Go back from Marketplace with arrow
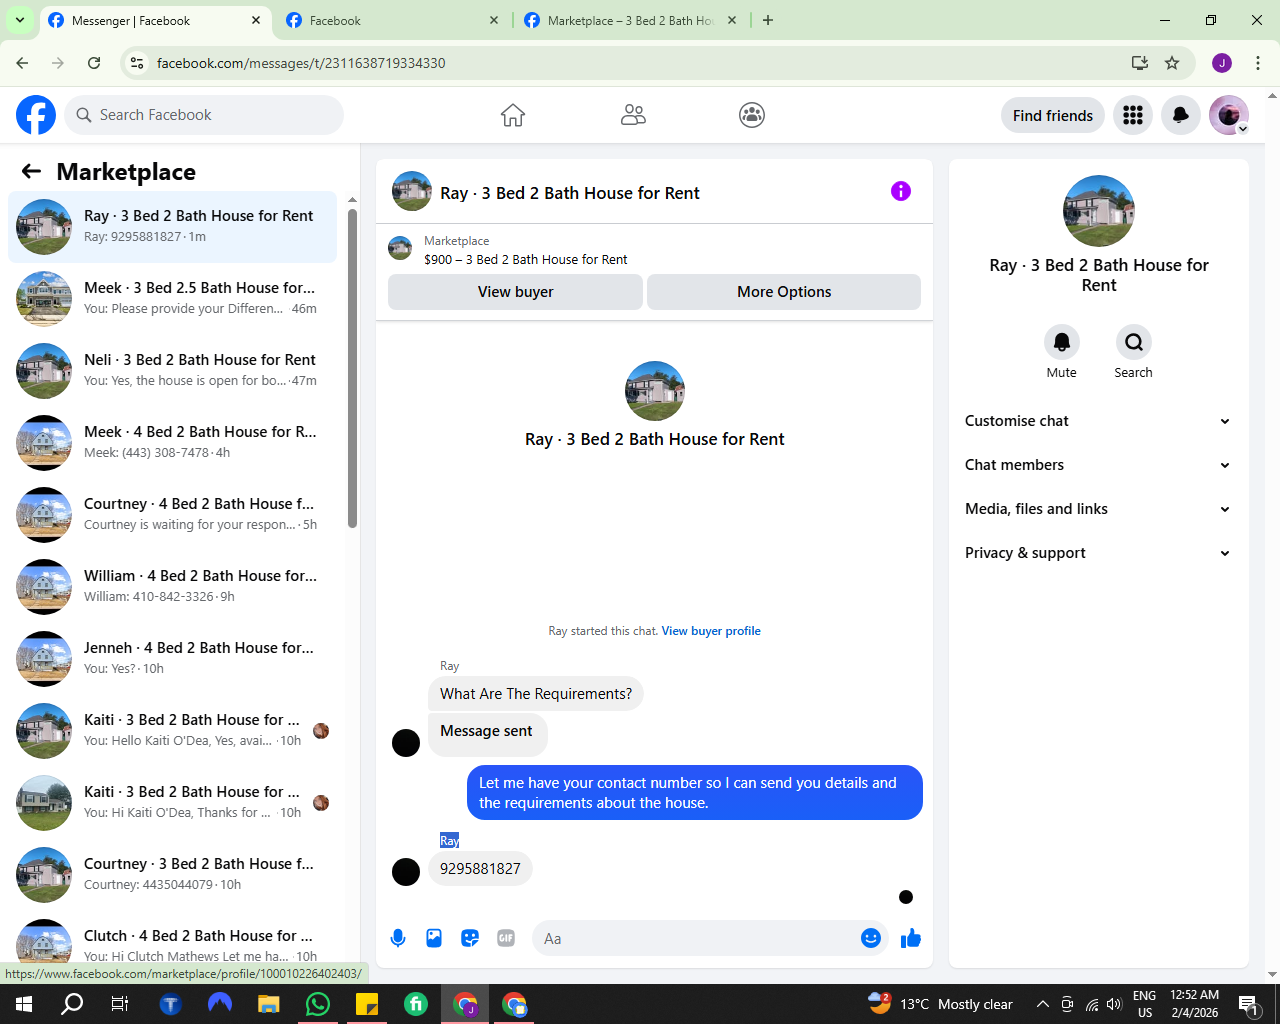 pyautogui.click(x=31, y=171)
